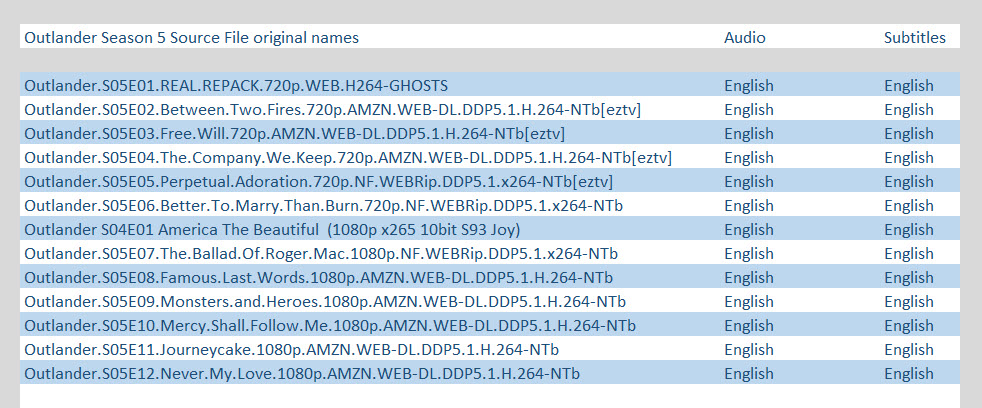Select the title cell 'Outlander Season 5 Source File original names'
The image size is (982, 408).
(x=192, y=38)
